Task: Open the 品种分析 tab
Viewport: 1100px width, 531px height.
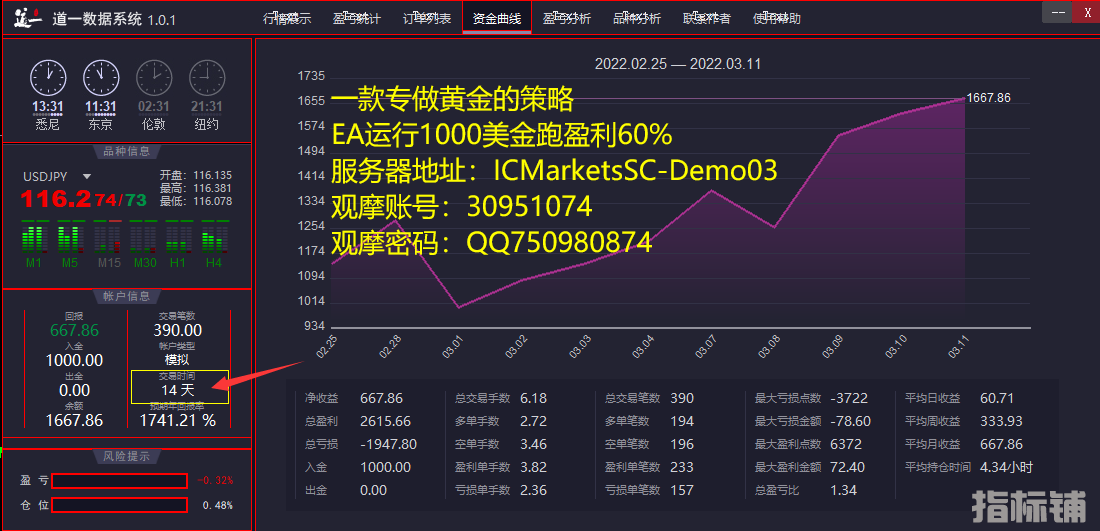Action: (x=636, y=18)
